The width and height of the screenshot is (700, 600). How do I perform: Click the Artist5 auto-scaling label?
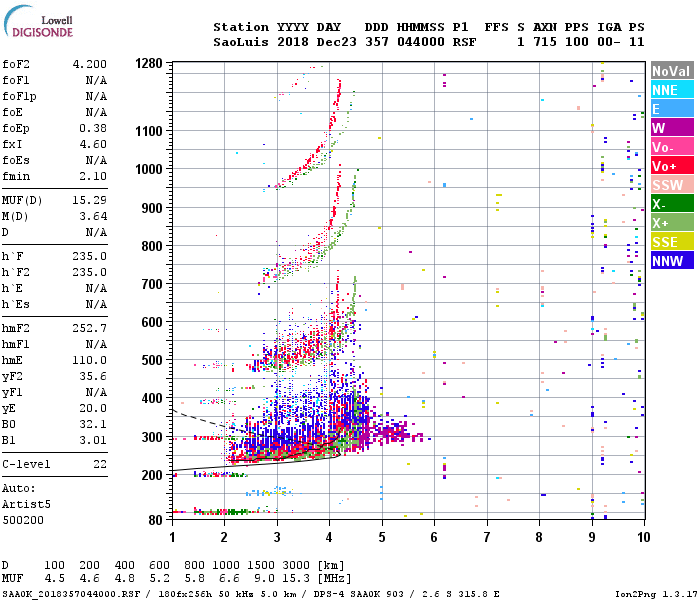pos(26,504)
